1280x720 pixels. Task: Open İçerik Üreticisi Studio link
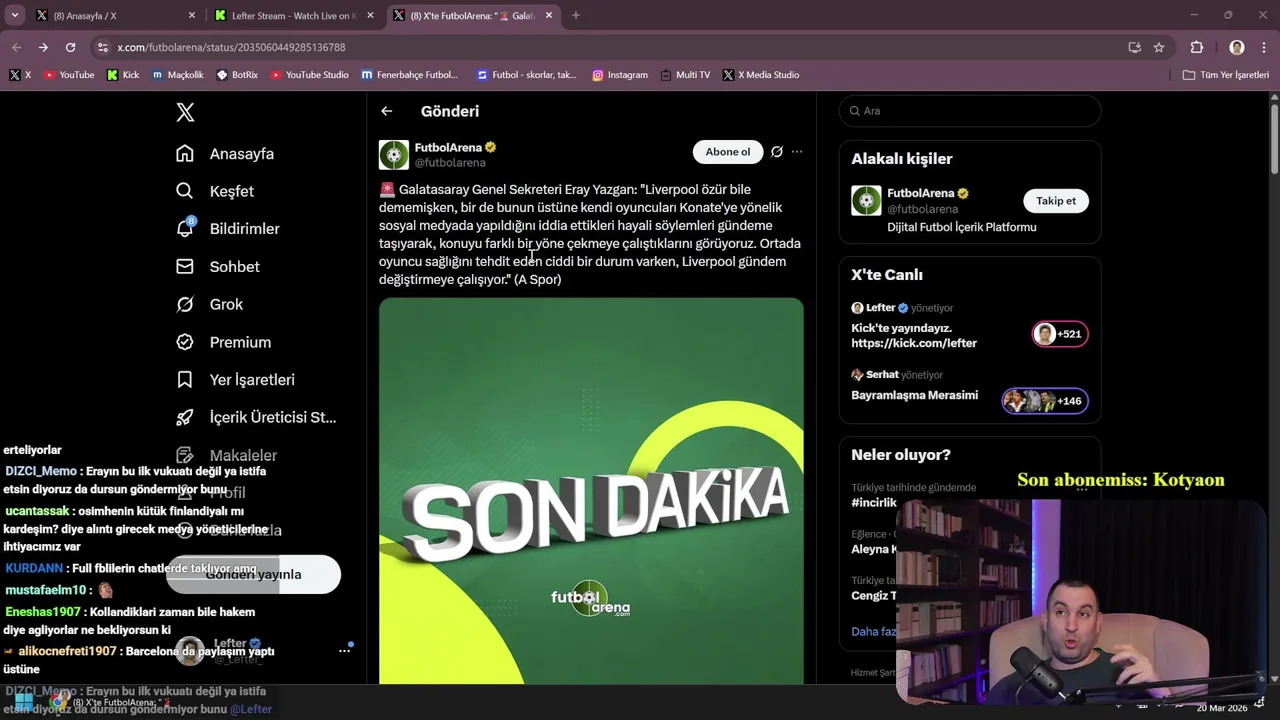(x=256, y=417)
